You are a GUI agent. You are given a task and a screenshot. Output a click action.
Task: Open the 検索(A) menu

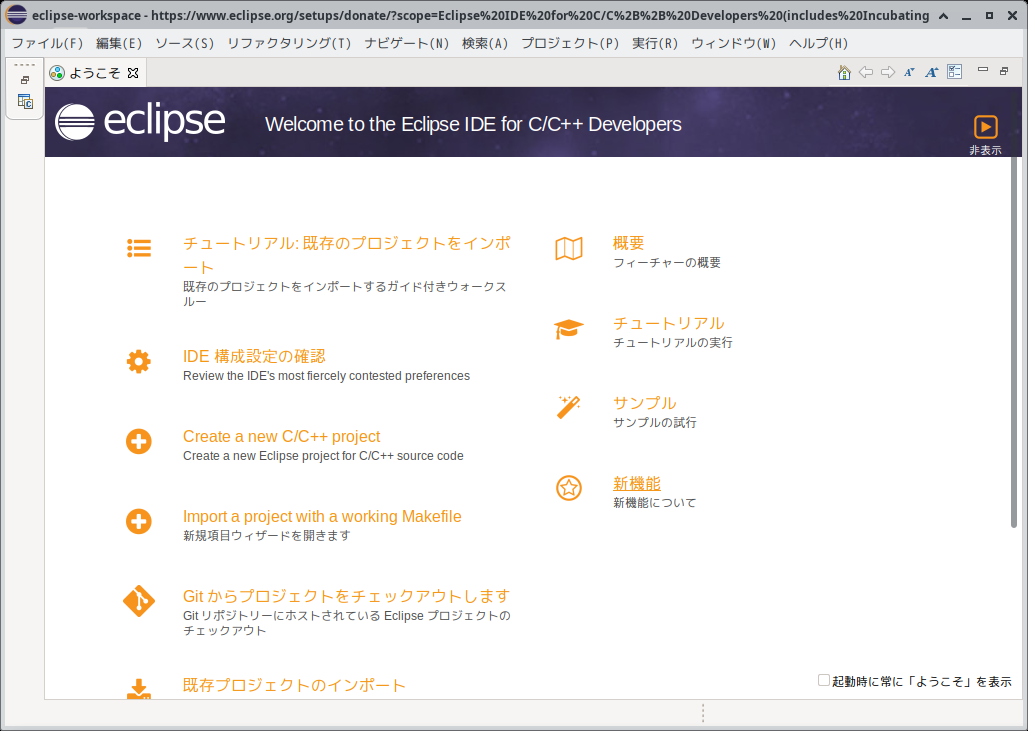coord(484,43)
